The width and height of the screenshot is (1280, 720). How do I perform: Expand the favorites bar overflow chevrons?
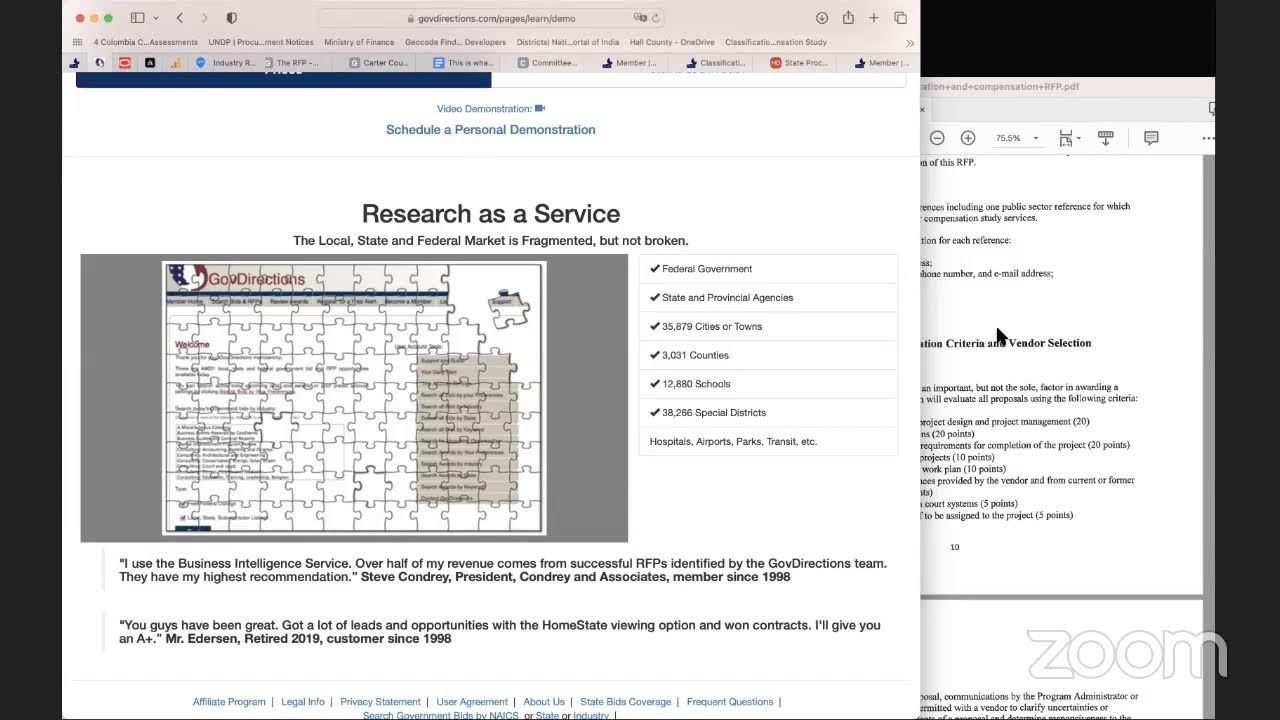pyautogui.click(x=909, y=43)
